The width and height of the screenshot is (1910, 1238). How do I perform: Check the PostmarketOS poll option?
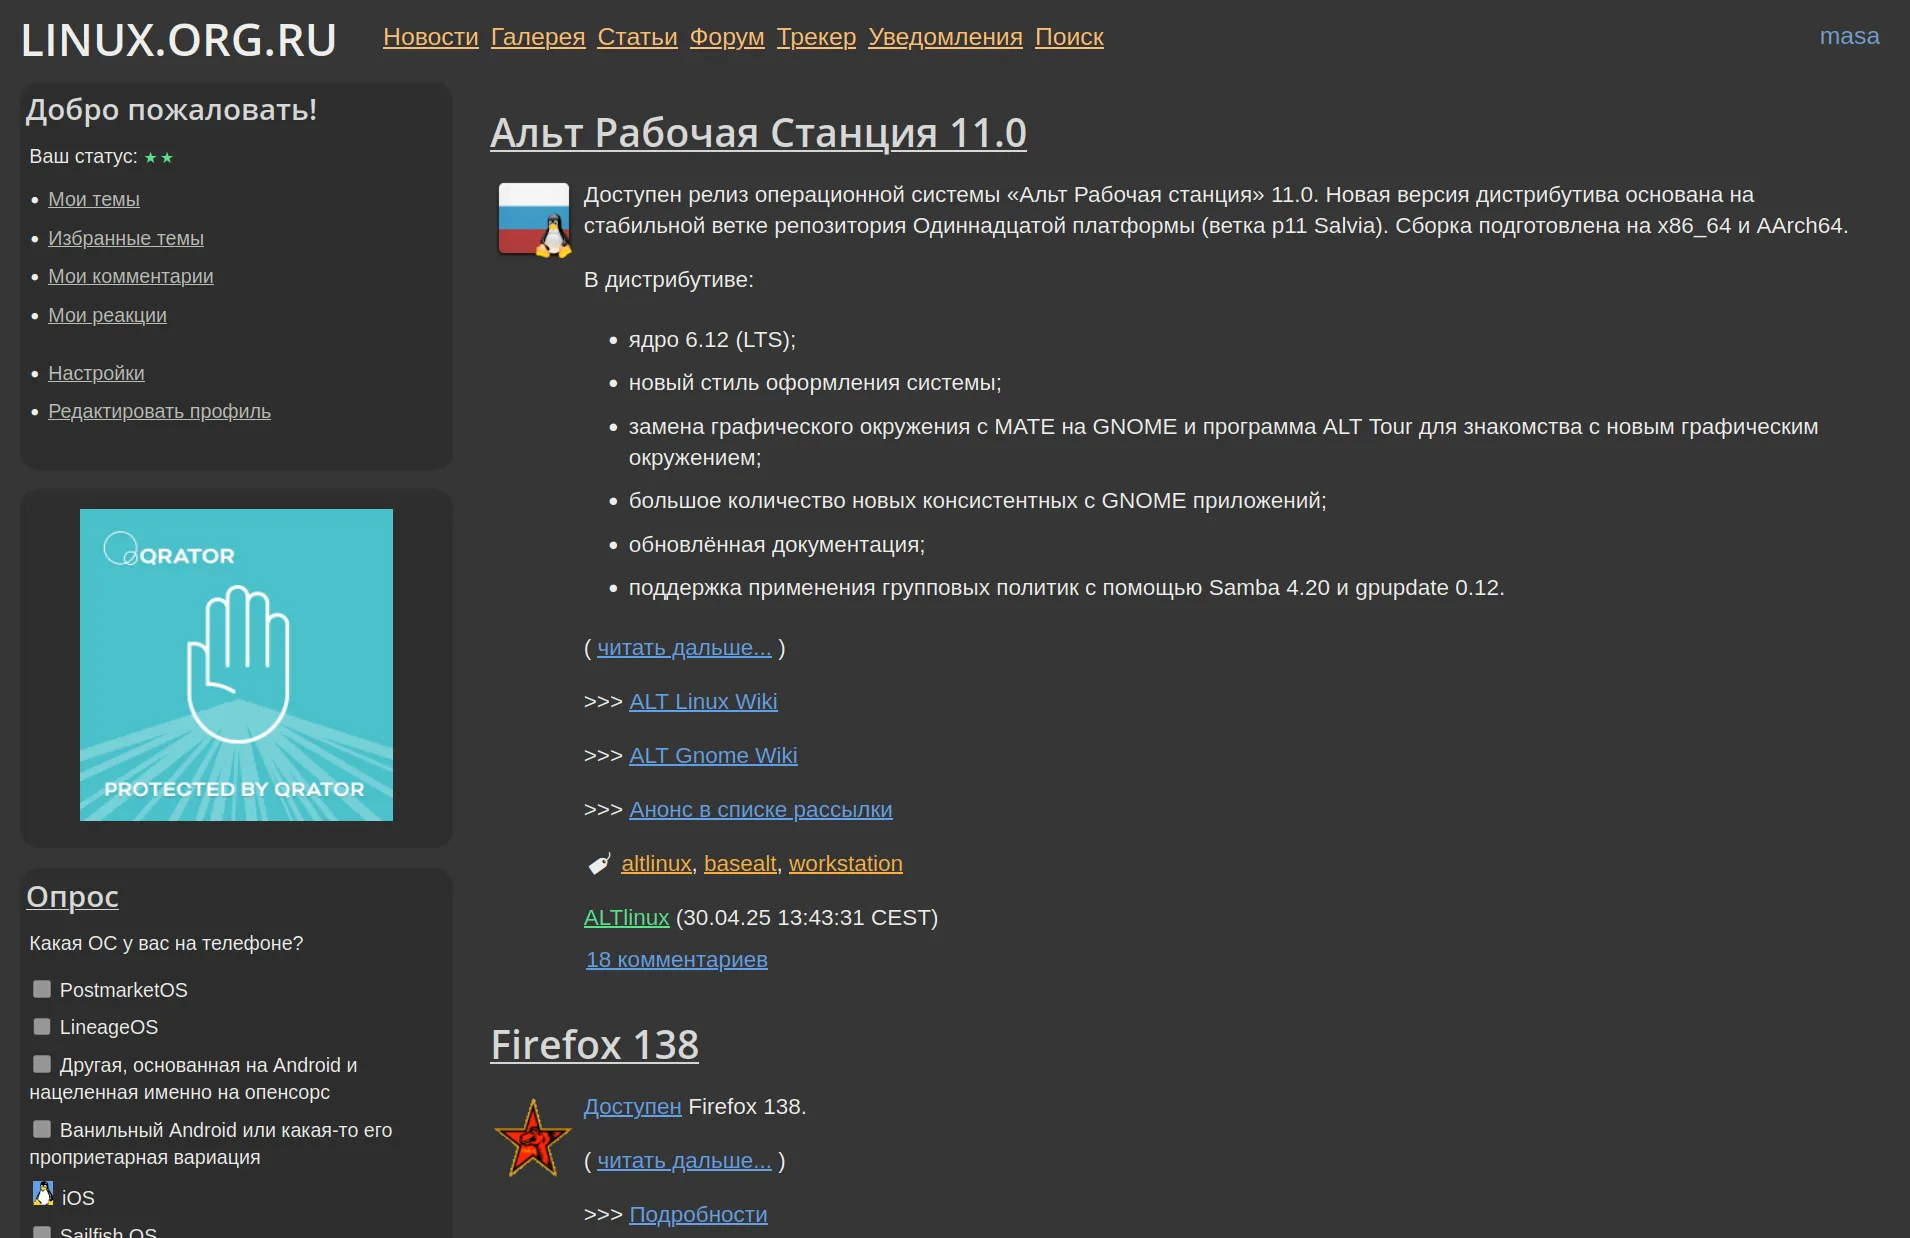[42, 989]
